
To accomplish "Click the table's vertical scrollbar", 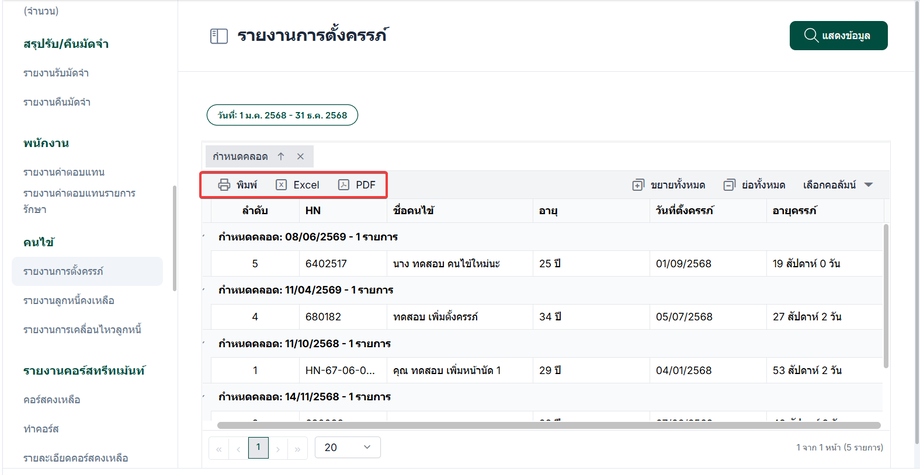I will (x=885, y=296).
